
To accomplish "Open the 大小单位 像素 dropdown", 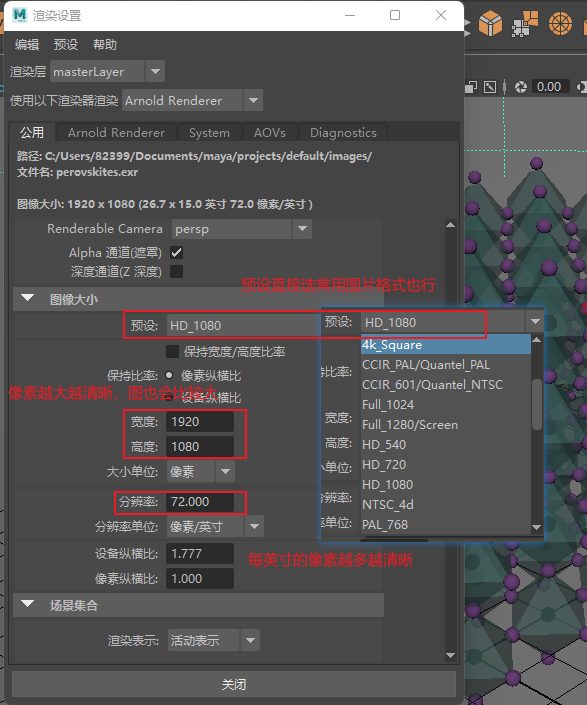I will 200,471.
